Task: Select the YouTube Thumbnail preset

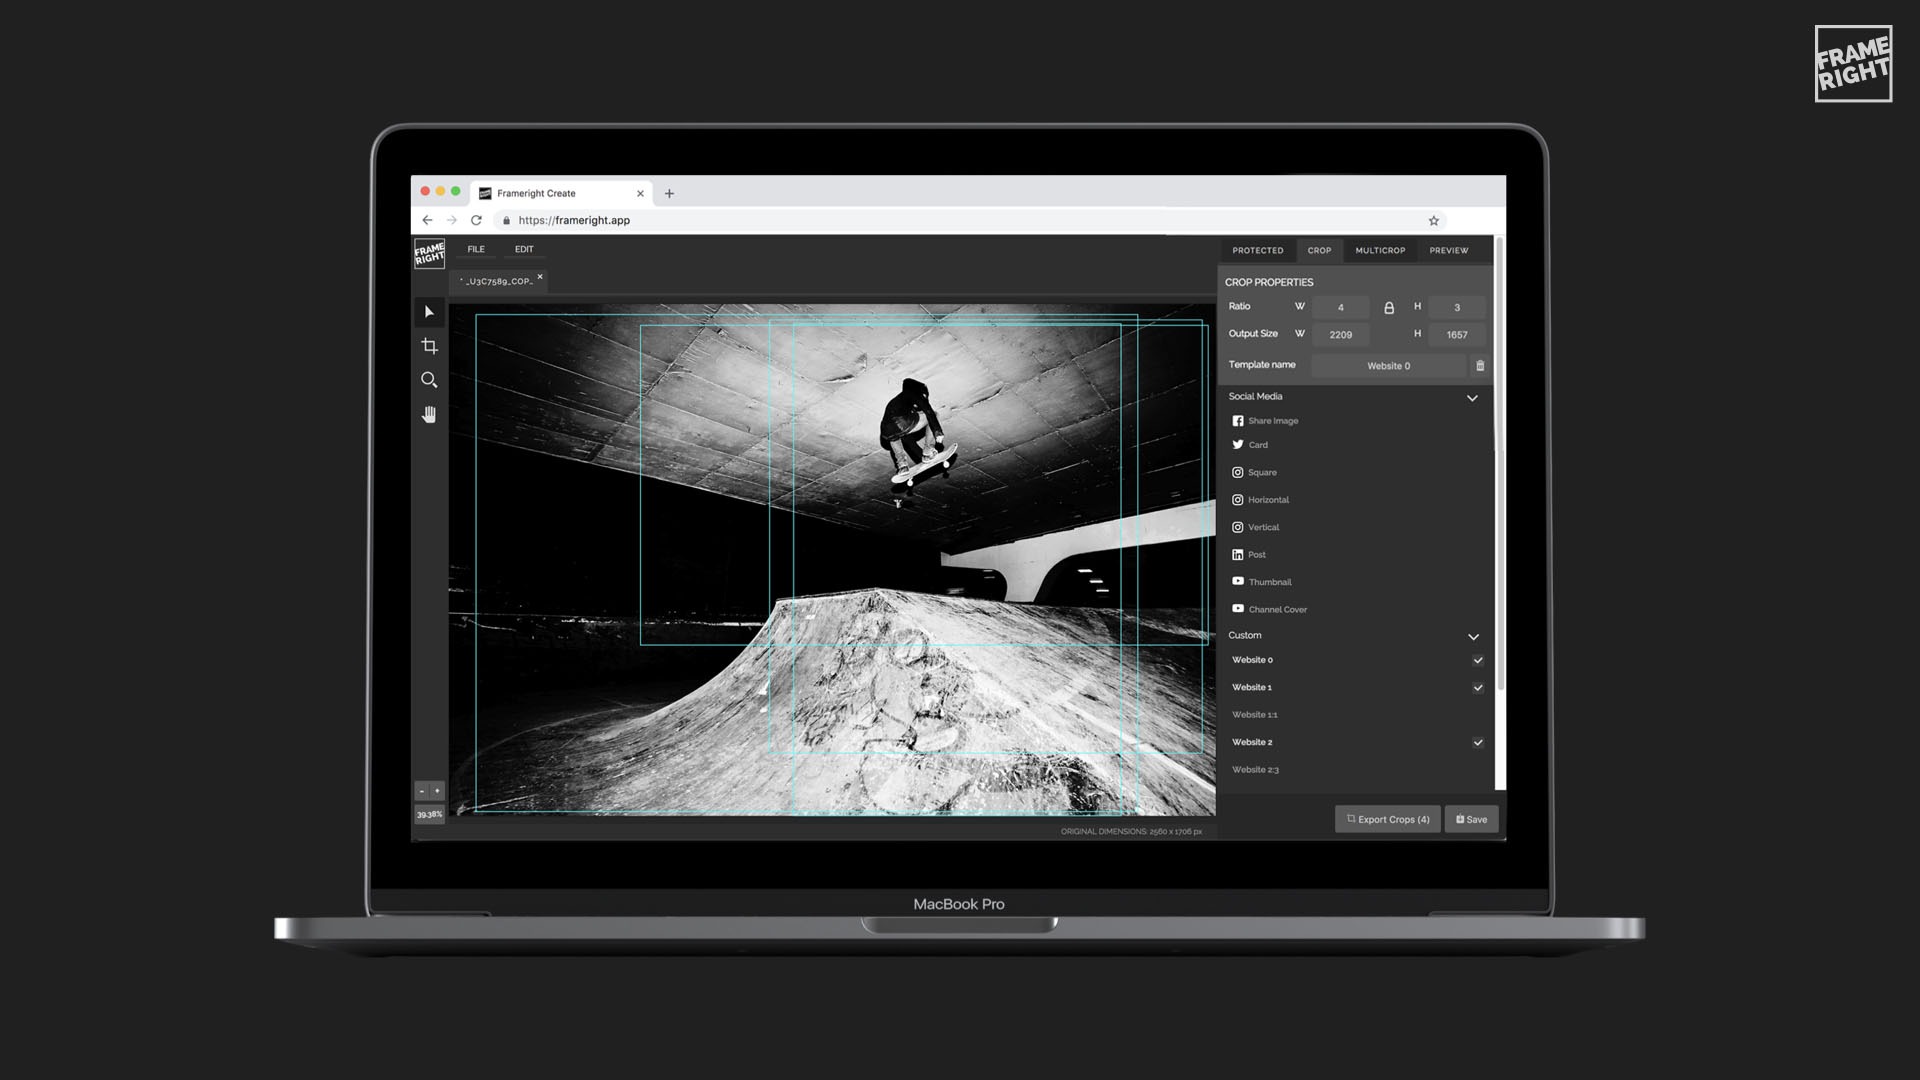Action: coord(1270,581)
